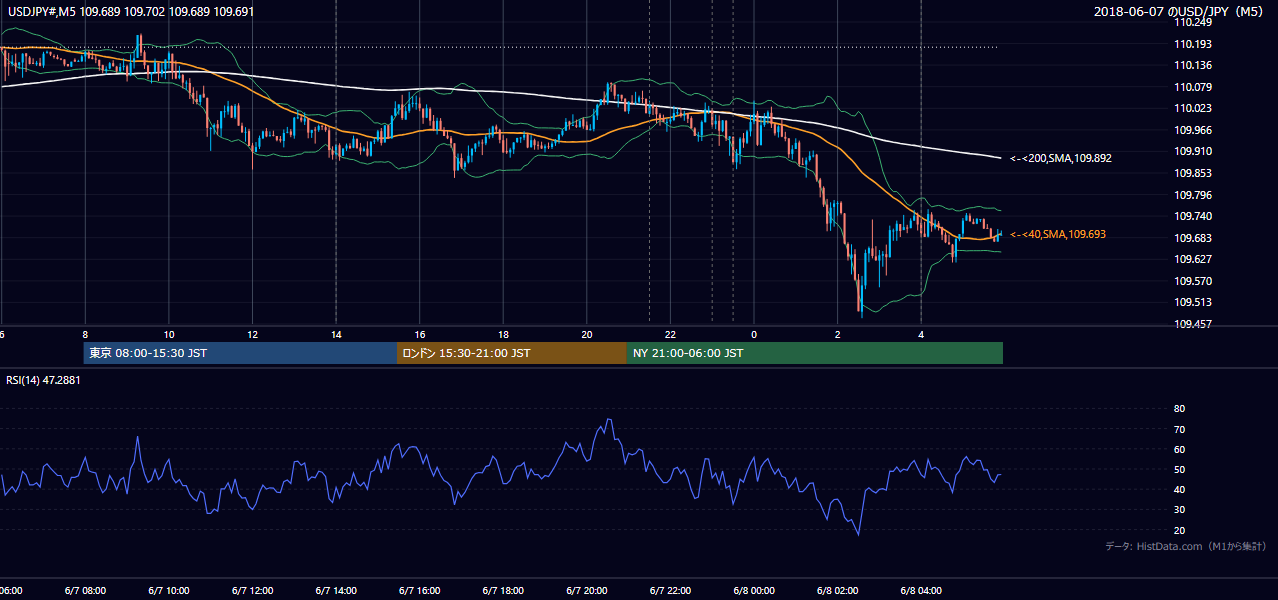Select the 6/7 16:00 date axis label

click(x=420, y=590)
